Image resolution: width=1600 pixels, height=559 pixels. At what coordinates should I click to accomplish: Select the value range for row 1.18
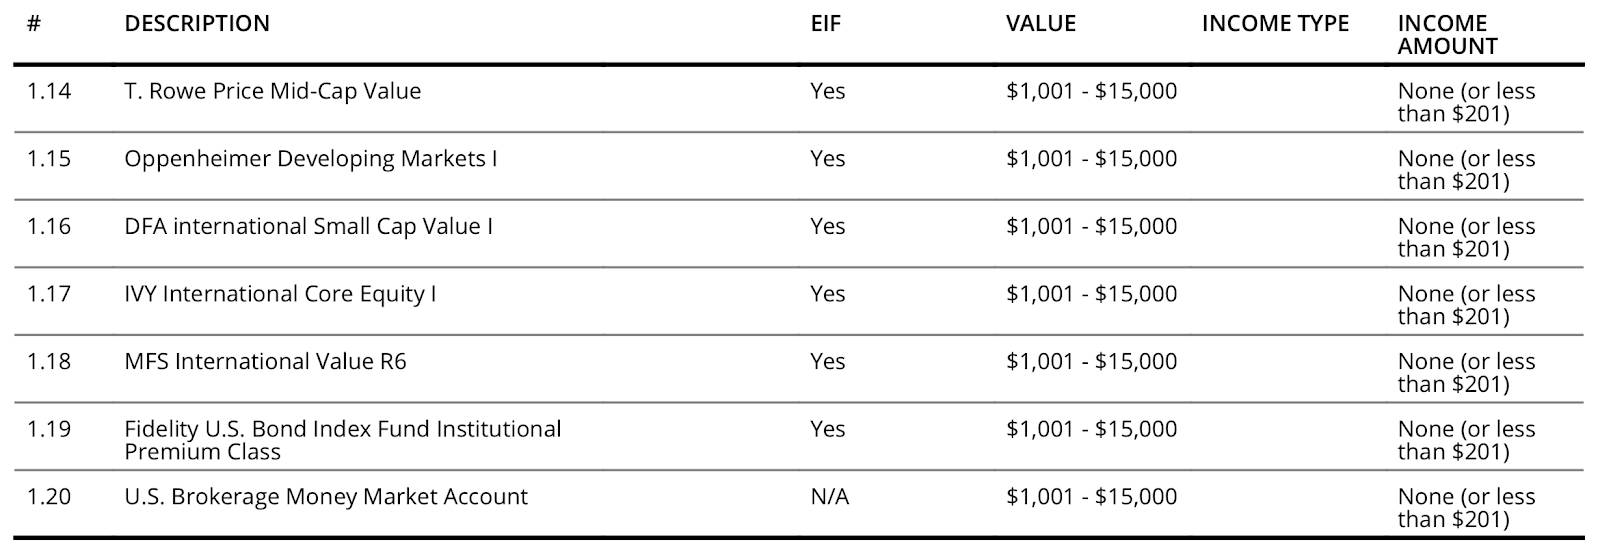(x=1091, y=361)
